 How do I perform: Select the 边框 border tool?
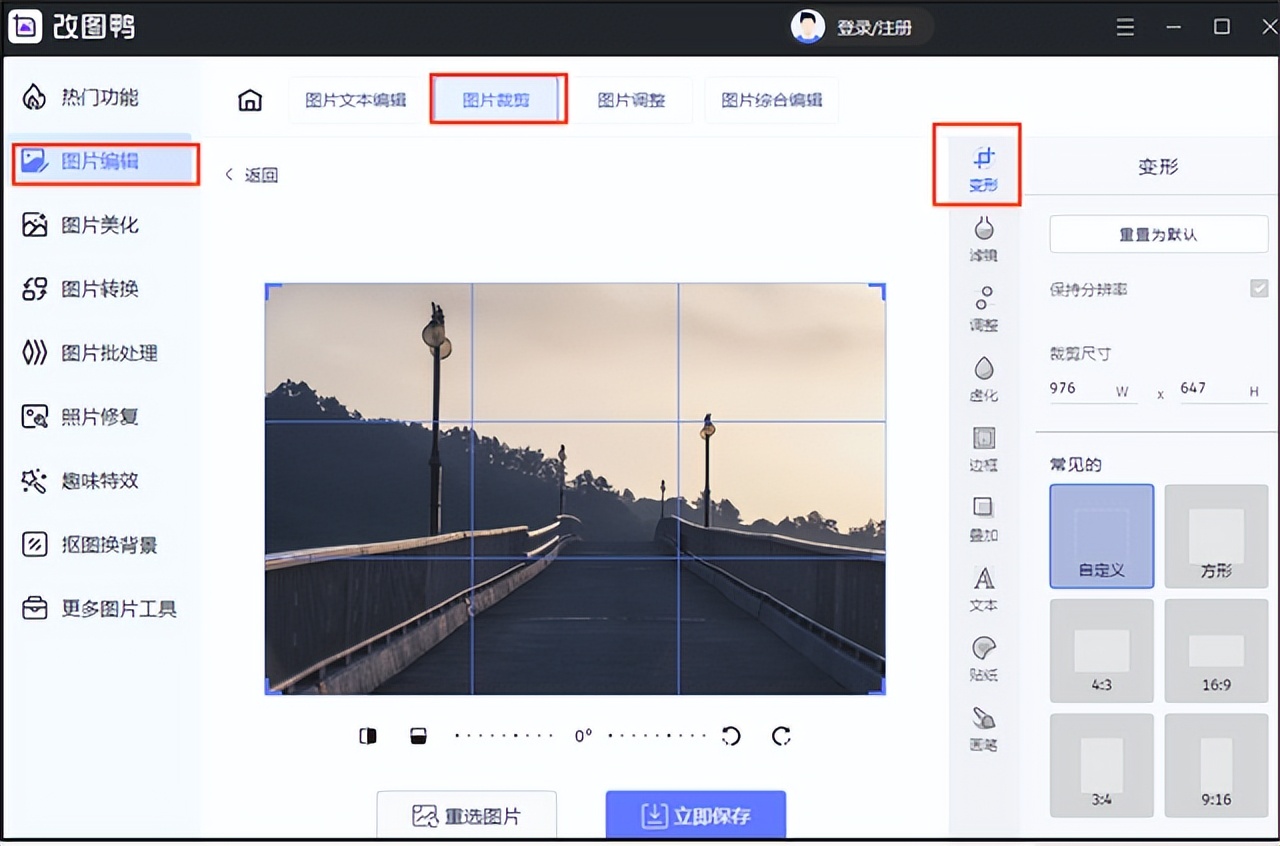point(983,448)
